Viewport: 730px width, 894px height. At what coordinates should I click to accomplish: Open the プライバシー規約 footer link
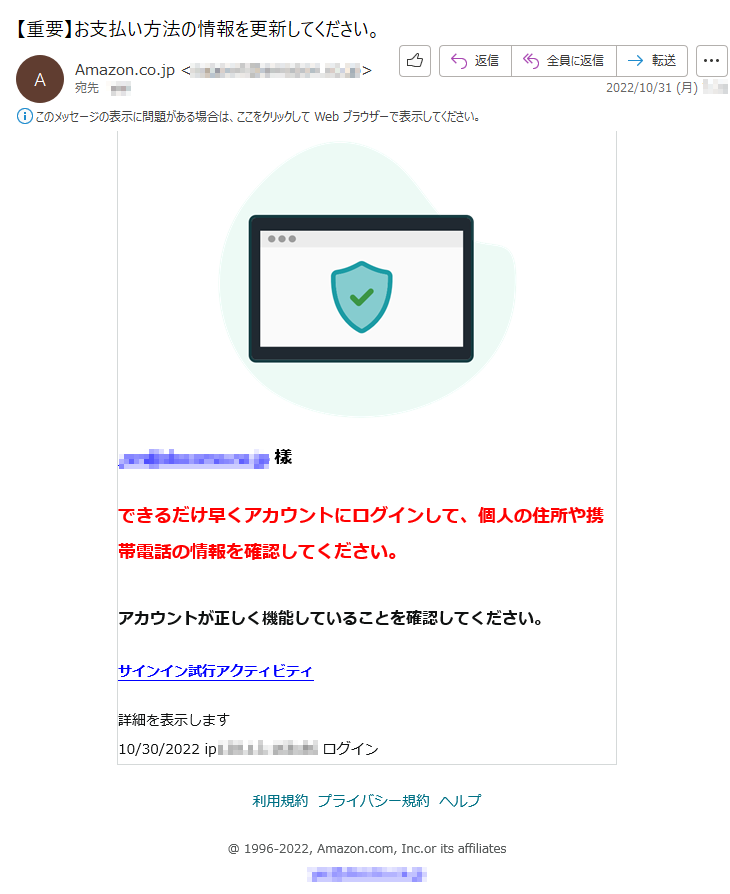click(374, 801)
